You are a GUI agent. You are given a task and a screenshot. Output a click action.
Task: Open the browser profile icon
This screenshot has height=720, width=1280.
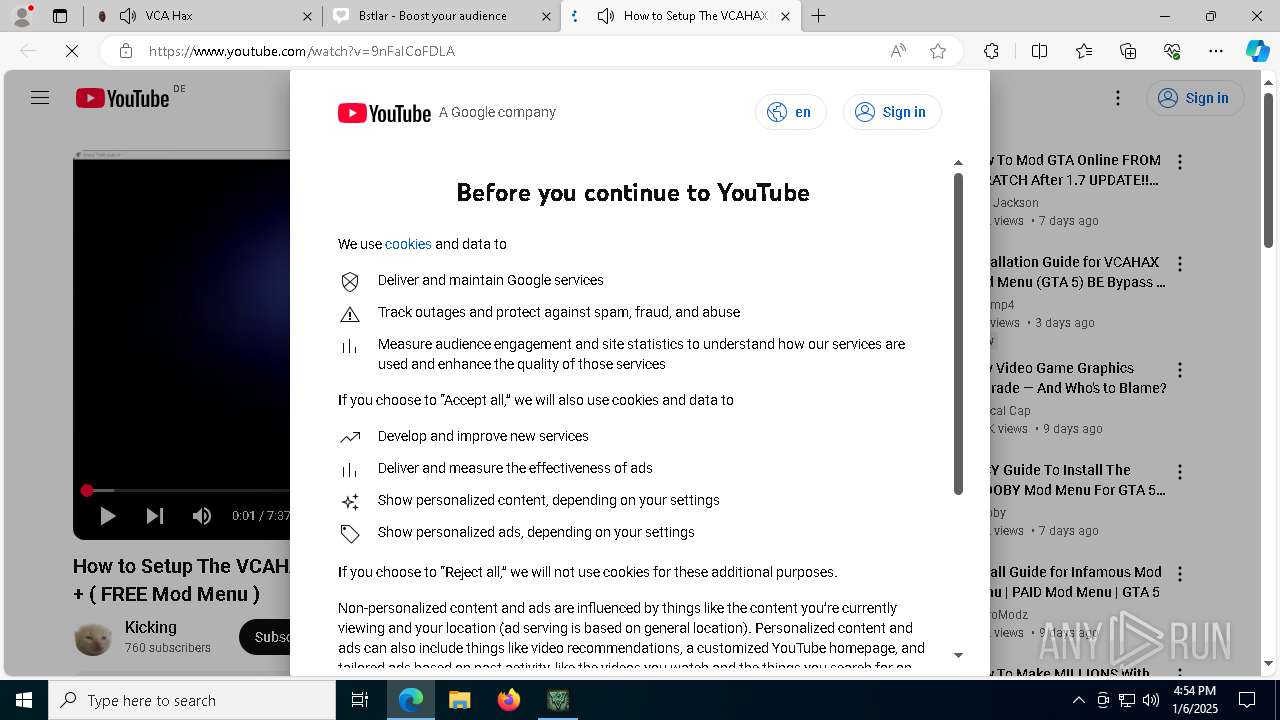[22, 16]
